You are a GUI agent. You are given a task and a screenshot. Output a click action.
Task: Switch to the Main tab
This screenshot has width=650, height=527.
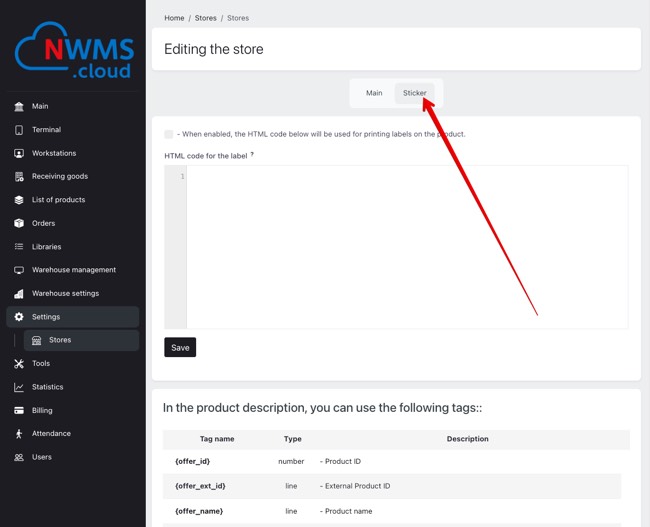pyautogui.click(x=374, y=93)
